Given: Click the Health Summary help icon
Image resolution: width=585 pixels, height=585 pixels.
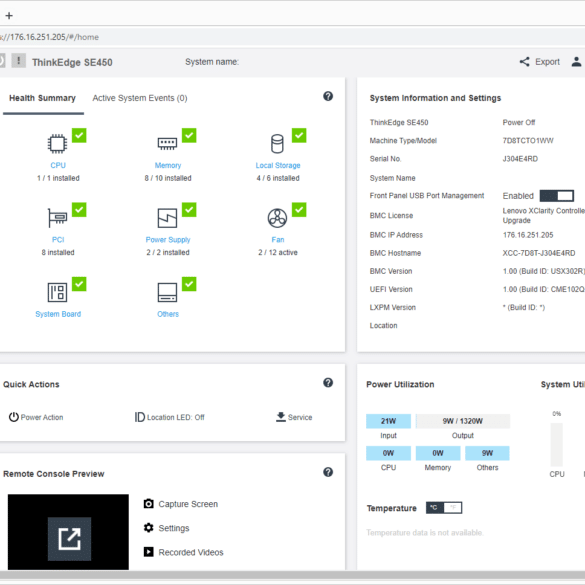Looking at the screenshot, I should pos(328,96).
